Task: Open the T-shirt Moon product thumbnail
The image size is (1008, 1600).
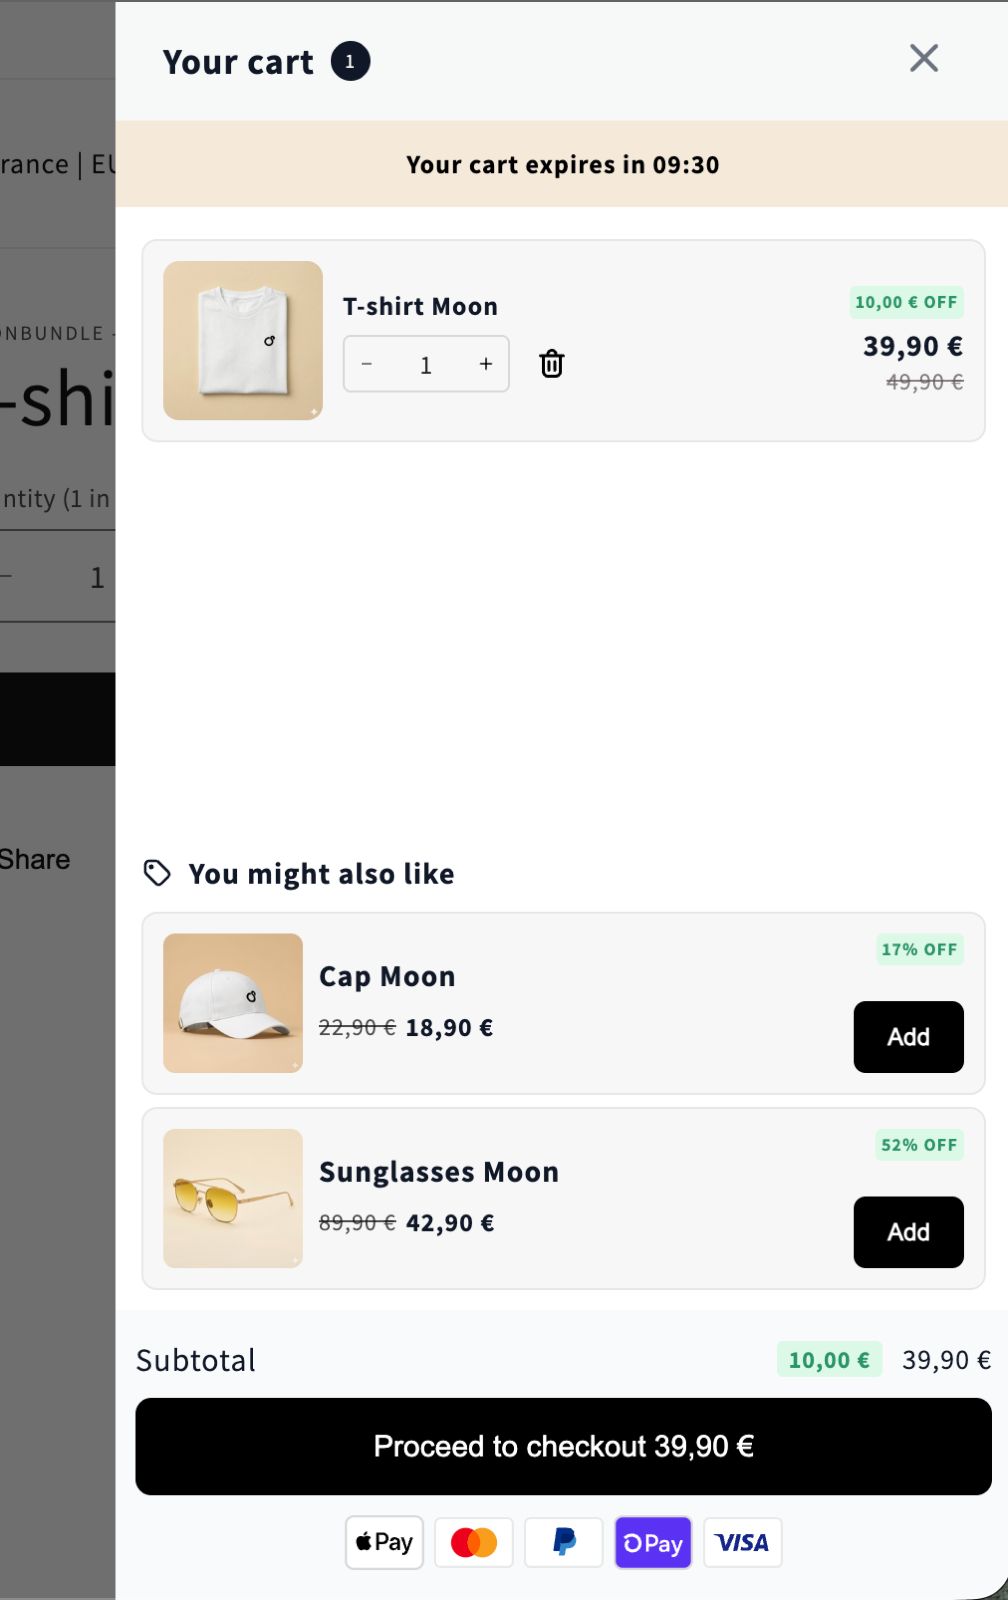Action: (x=242, y=340)
